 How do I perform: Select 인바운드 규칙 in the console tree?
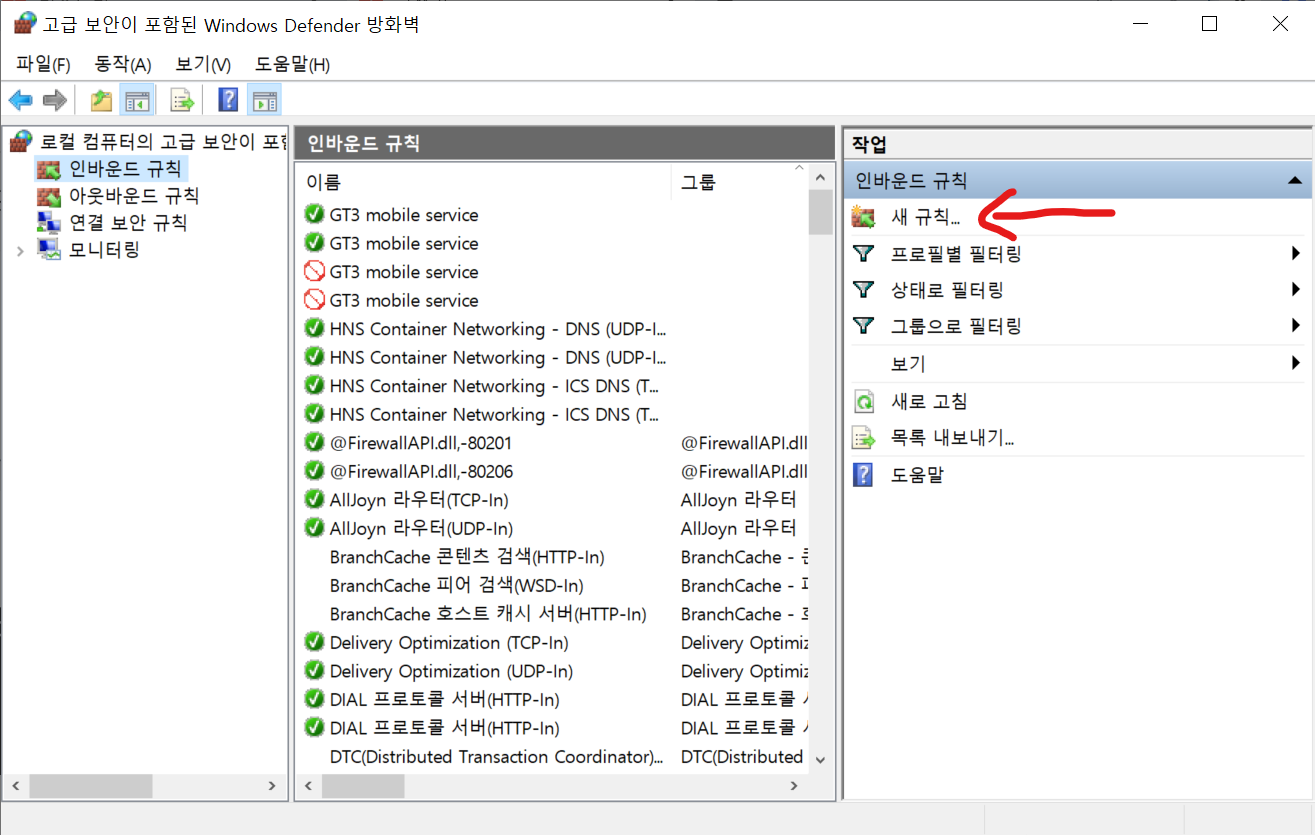click(125, 169)
